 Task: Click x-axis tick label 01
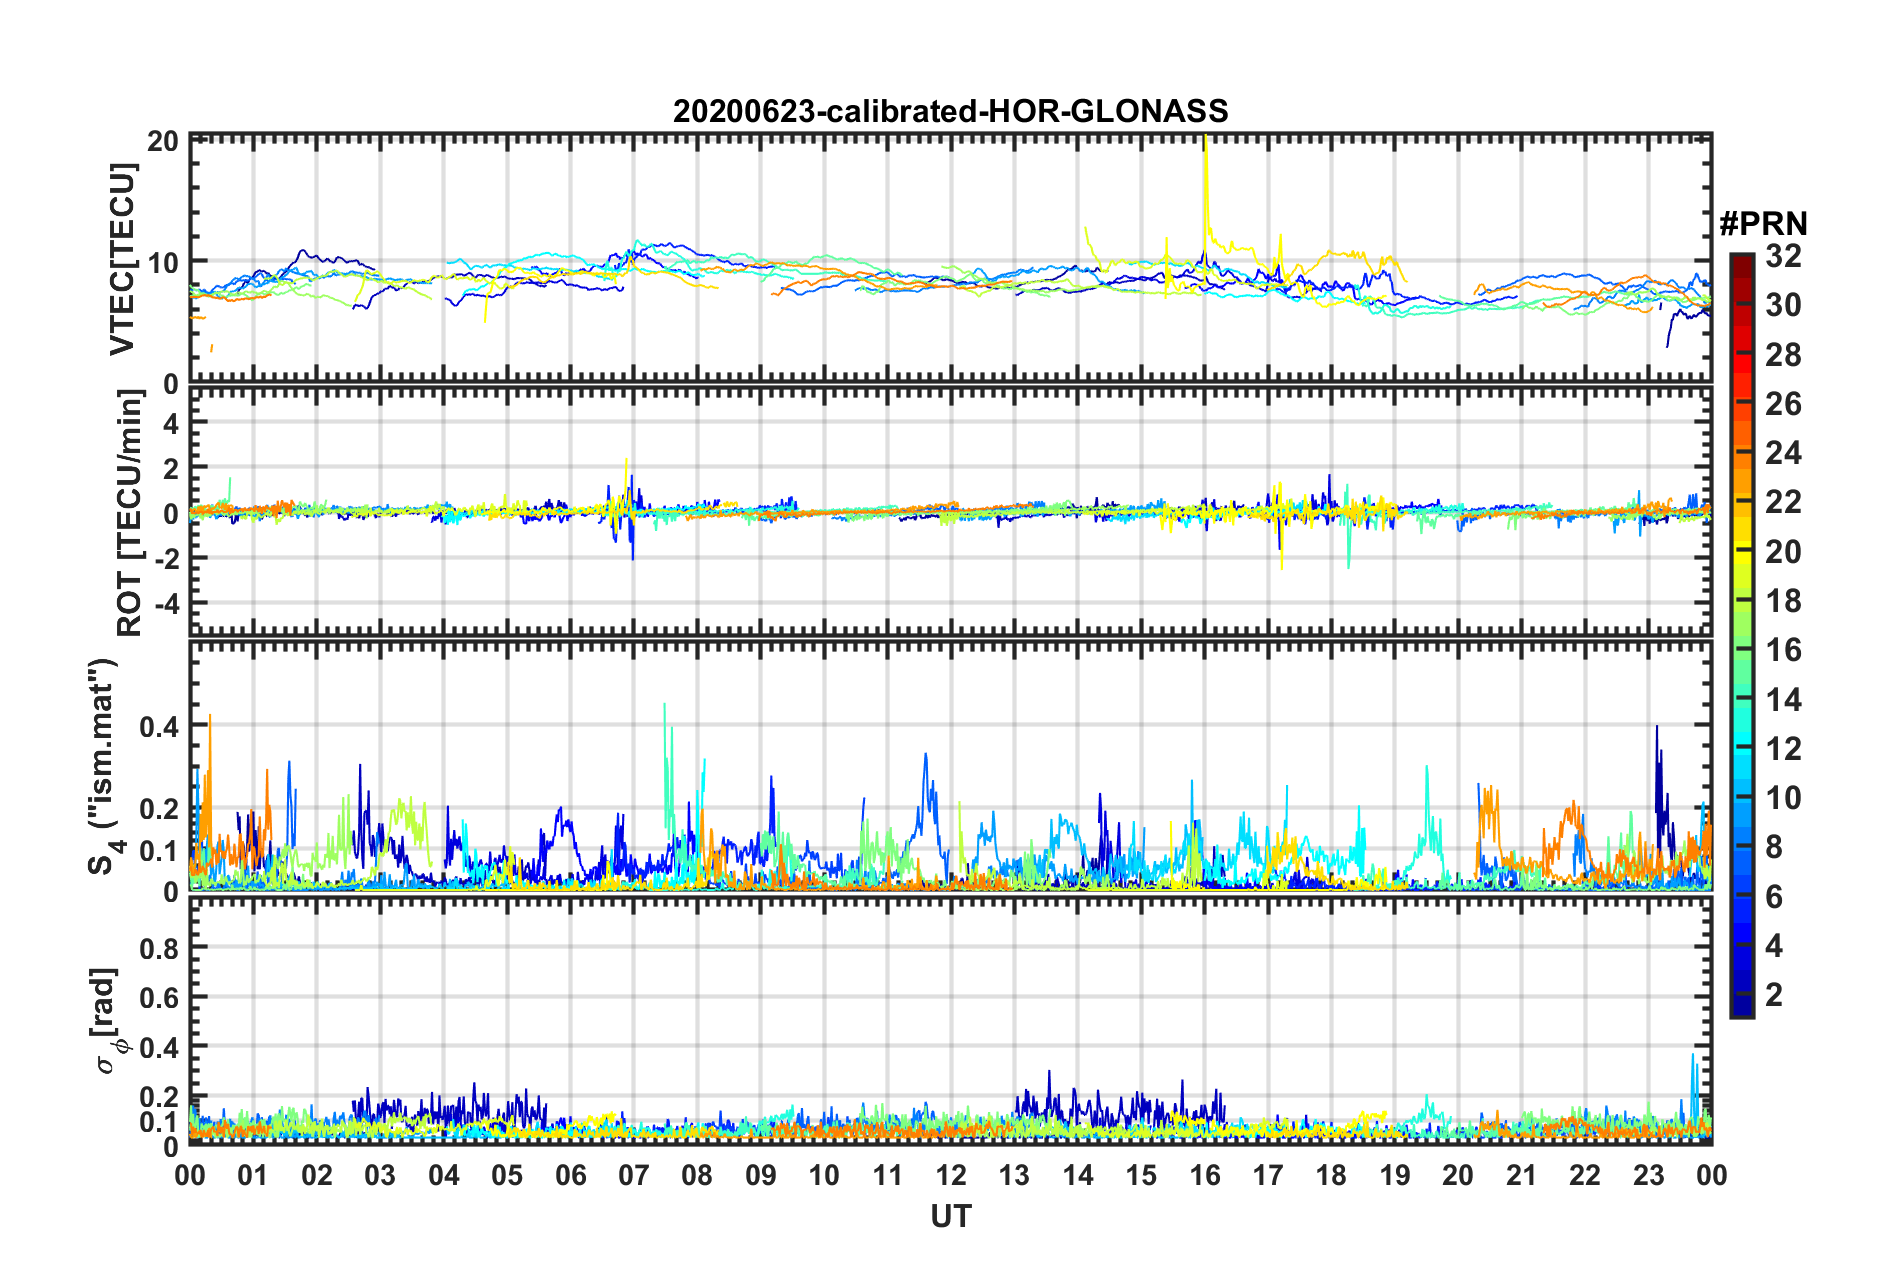(253, 1175)
